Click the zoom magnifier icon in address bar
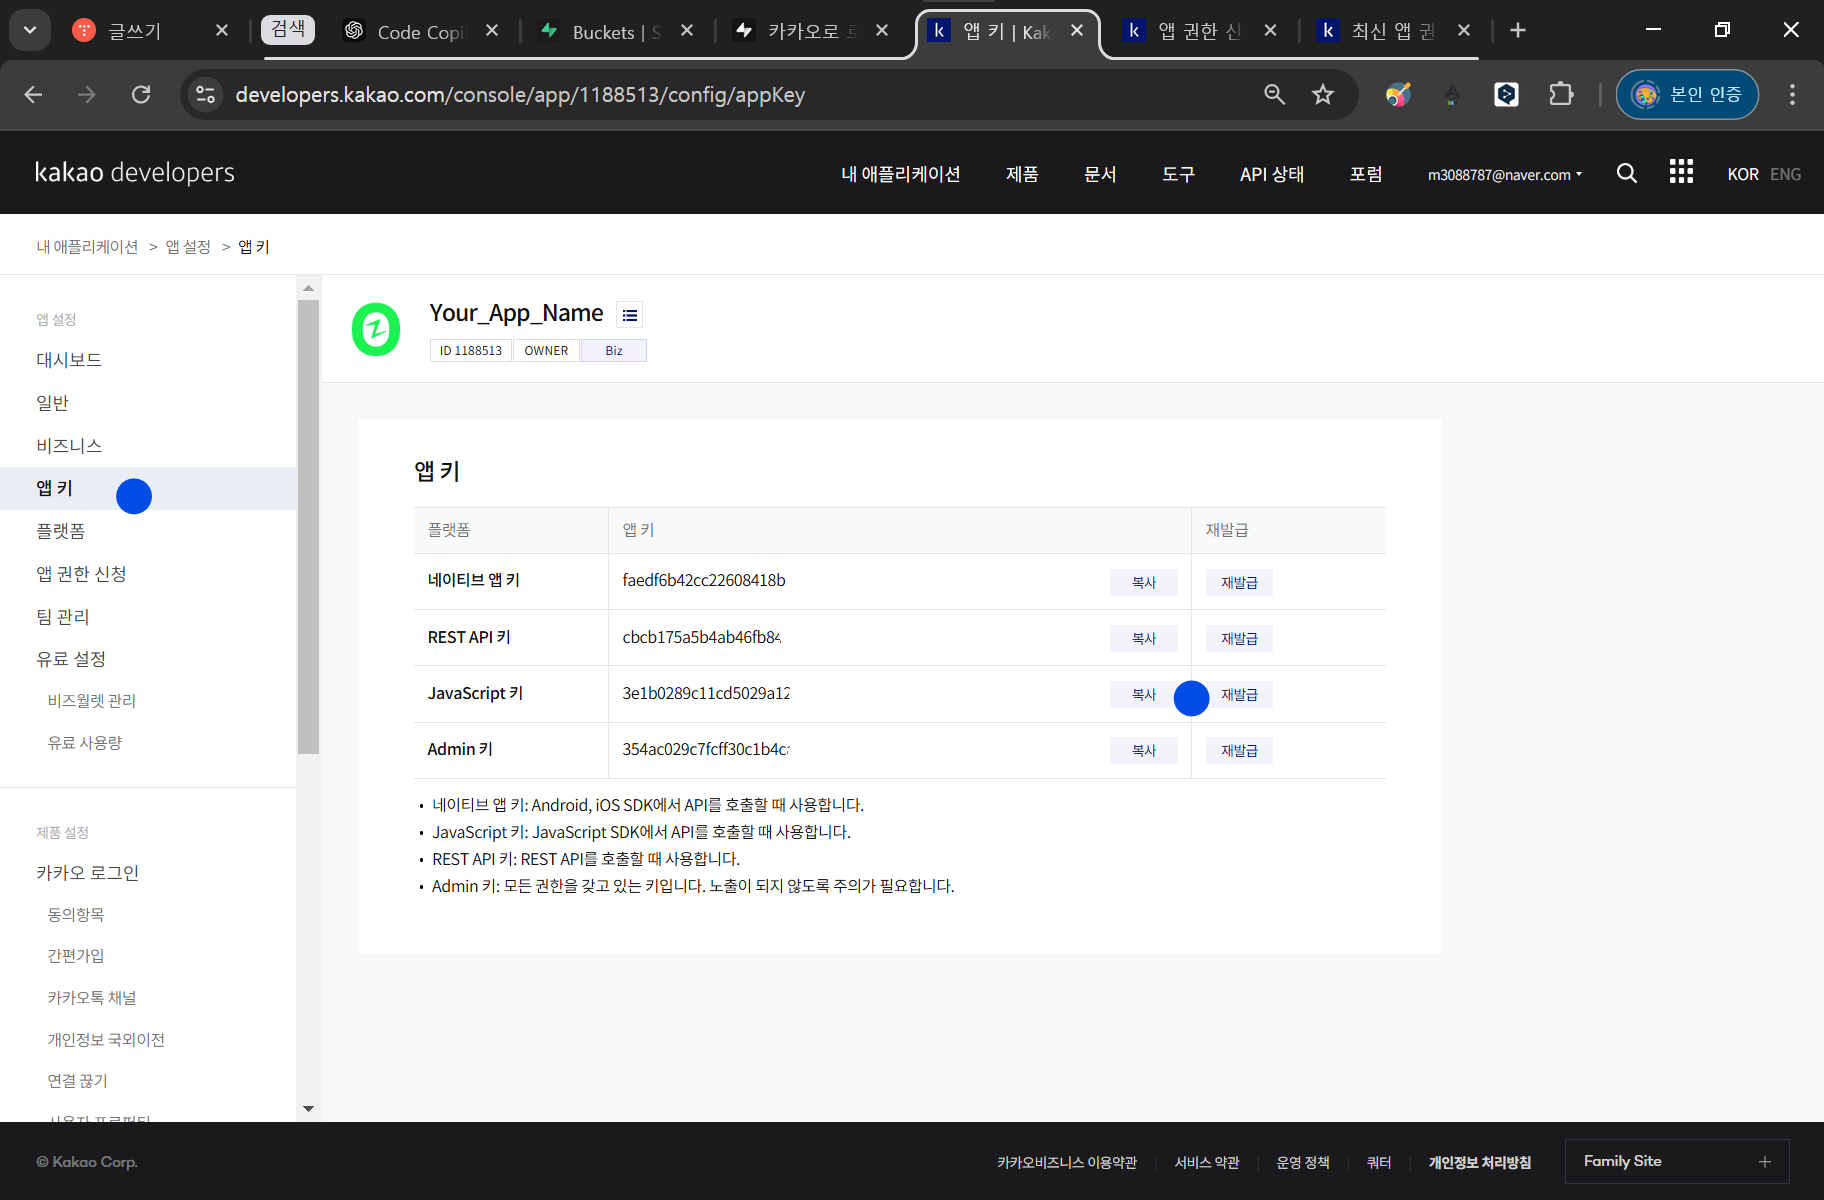This screenshot has width=1824, height=1200. coord(1274,94)
